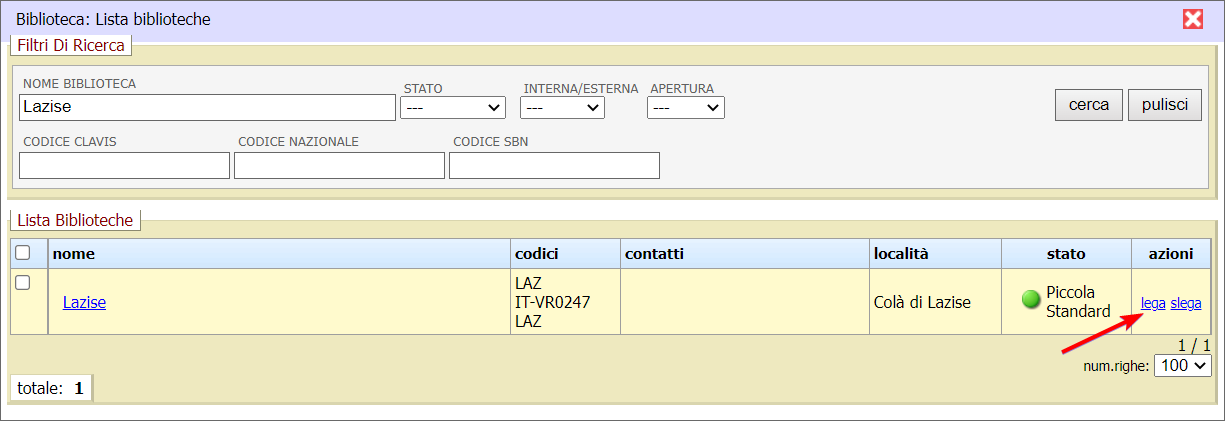Viewport: 1225px width, 421px height.
Task: Select the Codice Nazionale input field
Action: [339, 165]
